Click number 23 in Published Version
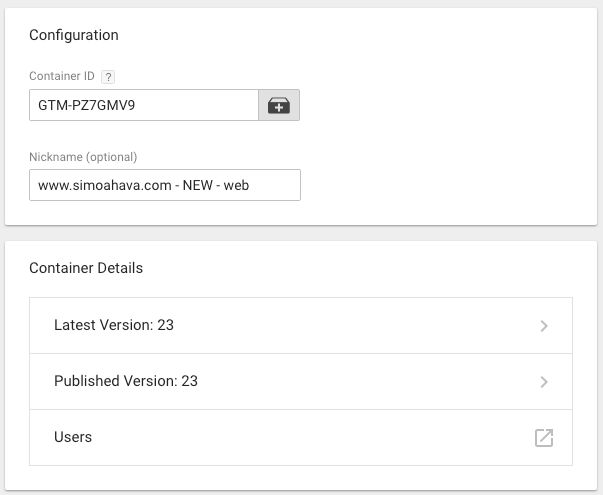The width and height of the screenshot is (603, 495). (190, 381)
